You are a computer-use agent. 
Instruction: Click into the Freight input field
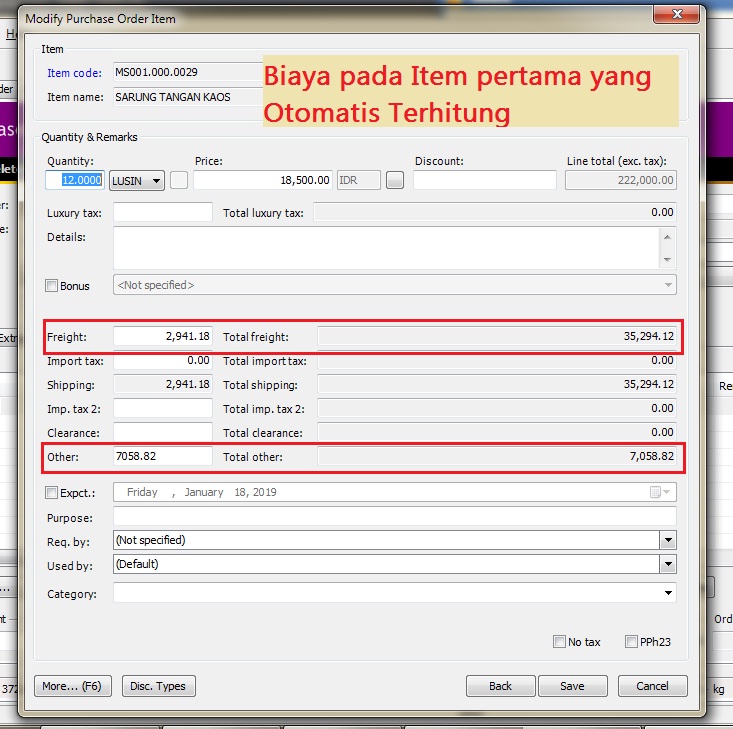click(163, 338)
